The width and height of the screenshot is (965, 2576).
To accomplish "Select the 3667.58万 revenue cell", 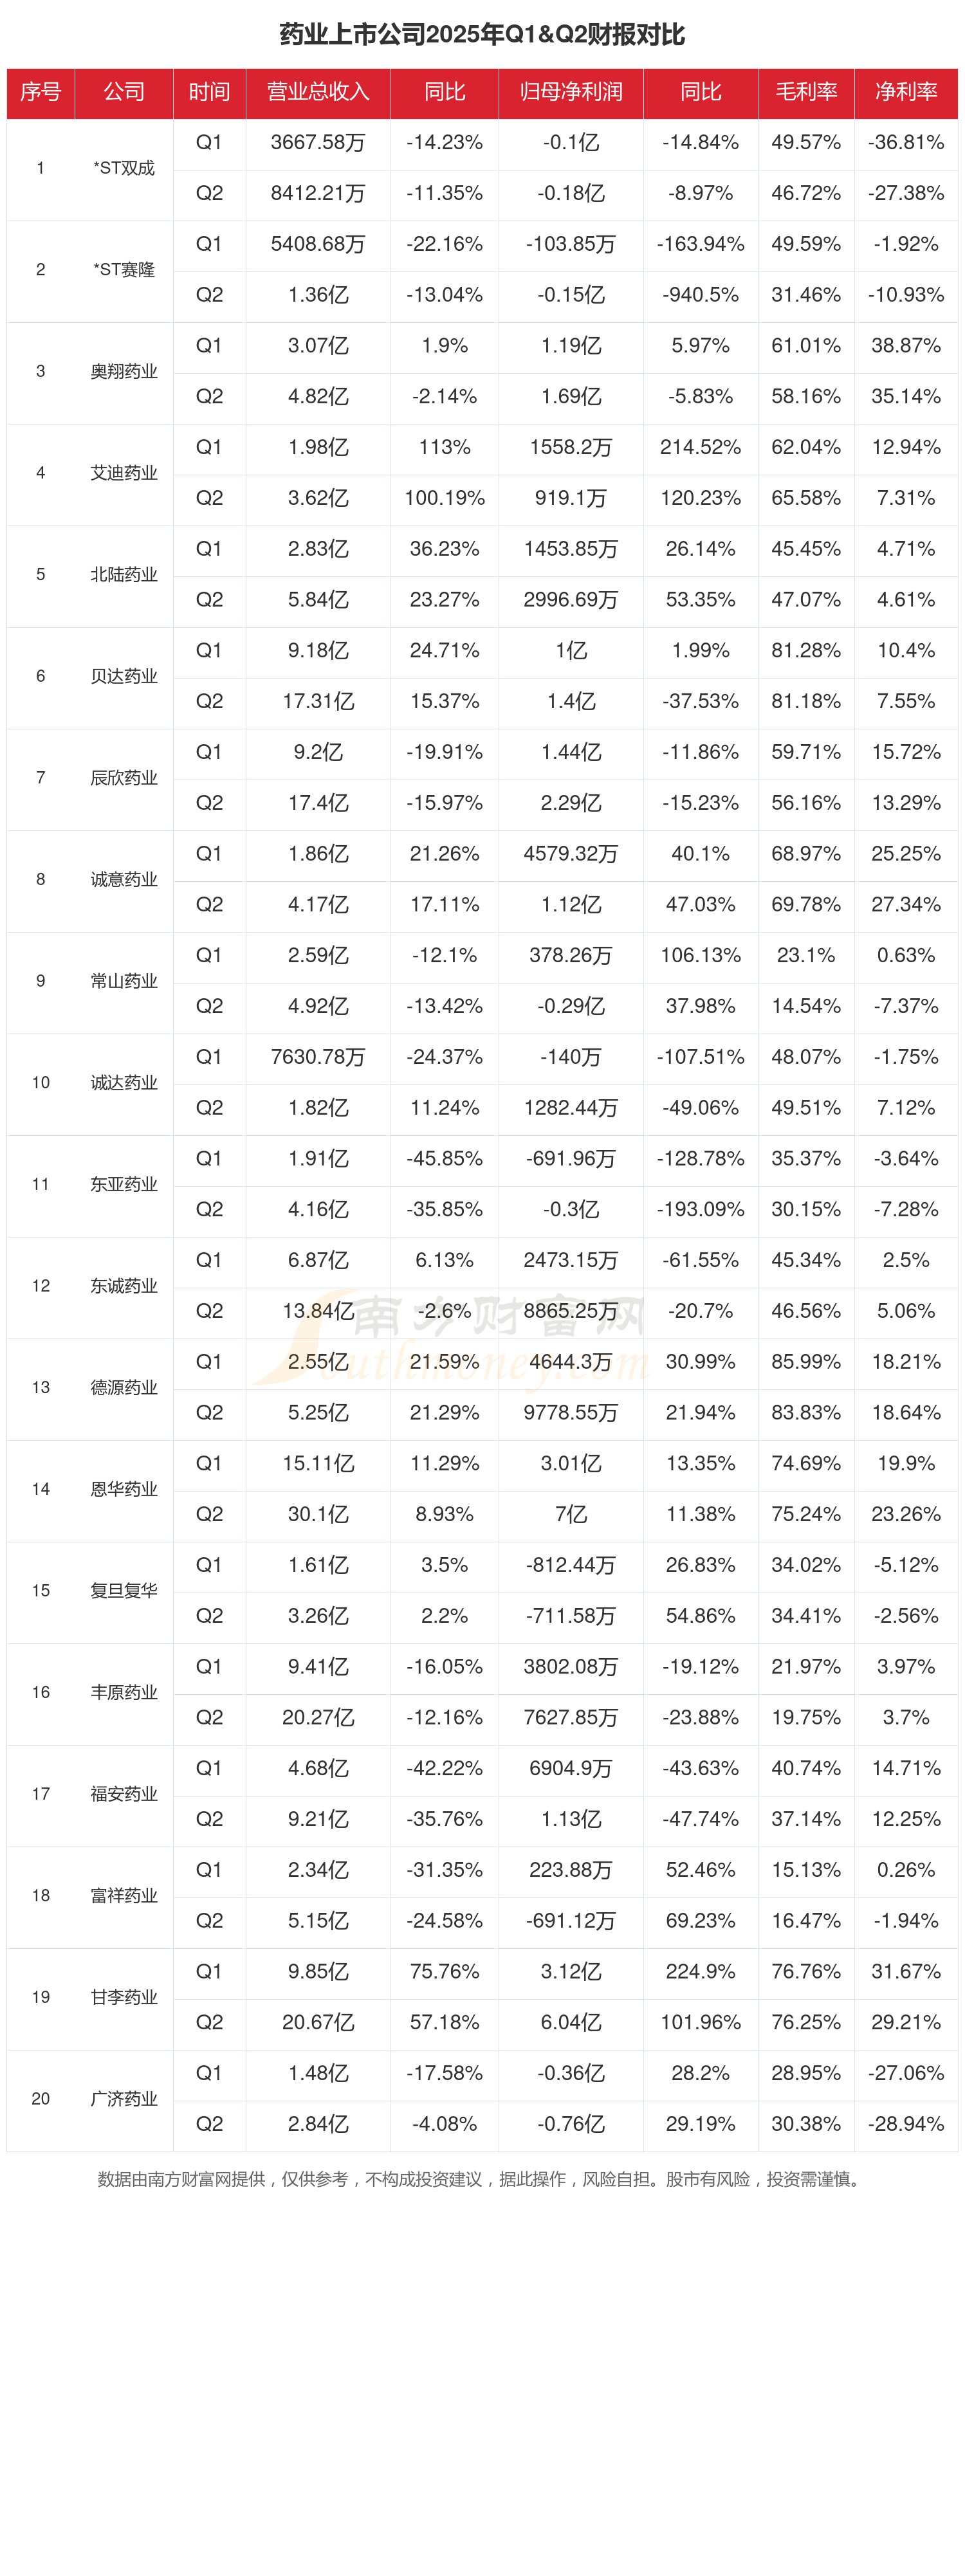I will [318, 143].
